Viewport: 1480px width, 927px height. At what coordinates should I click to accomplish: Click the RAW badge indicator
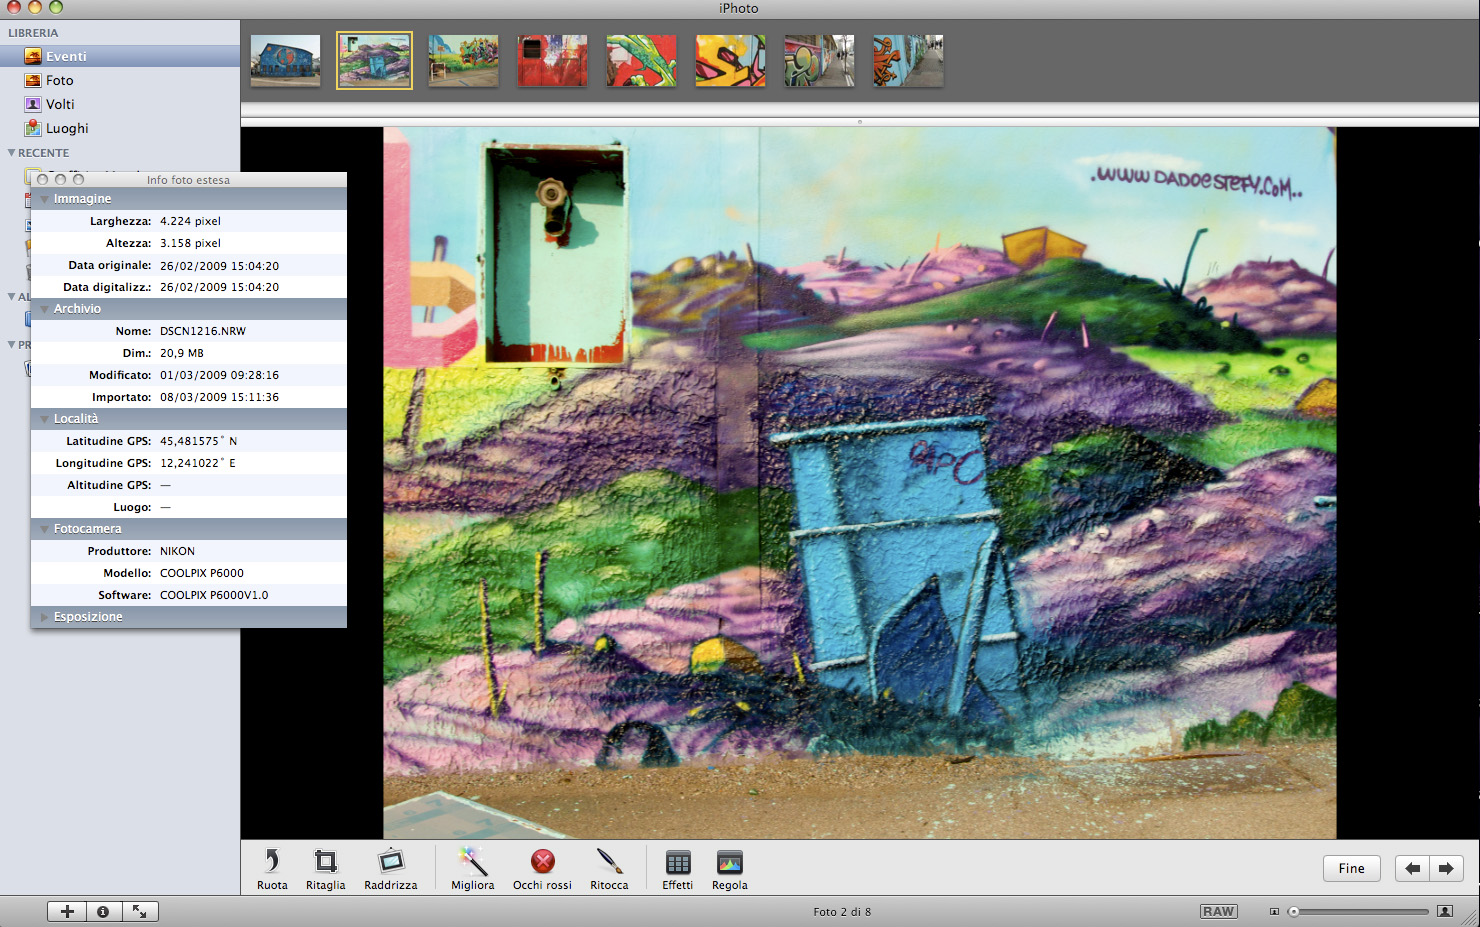[x=1218, y=911]
